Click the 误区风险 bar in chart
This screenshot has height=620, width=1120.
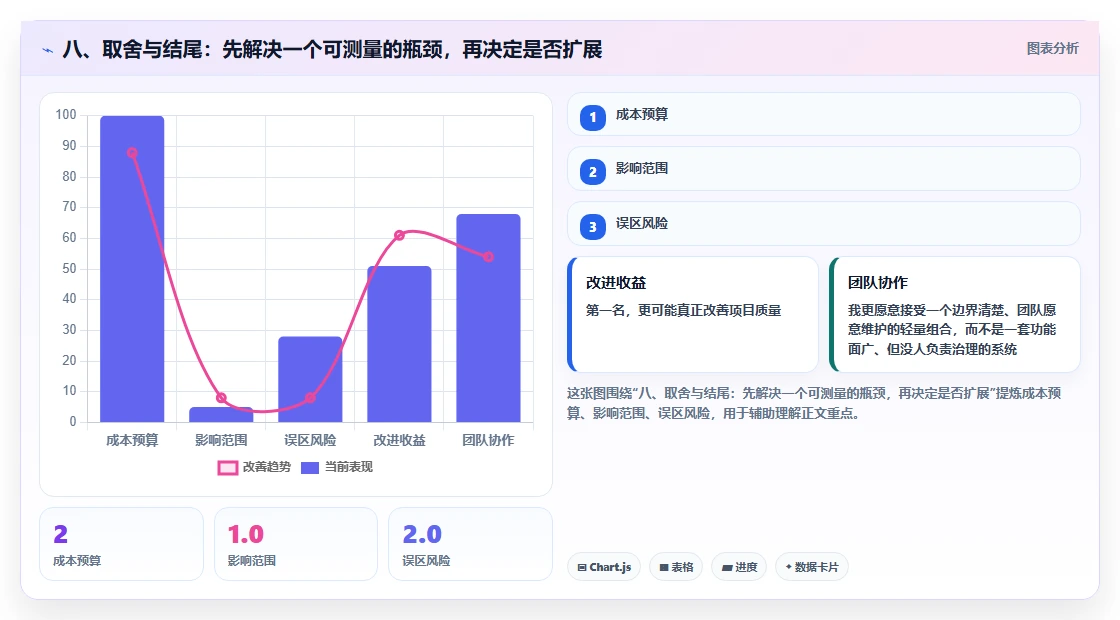point(310,379)
